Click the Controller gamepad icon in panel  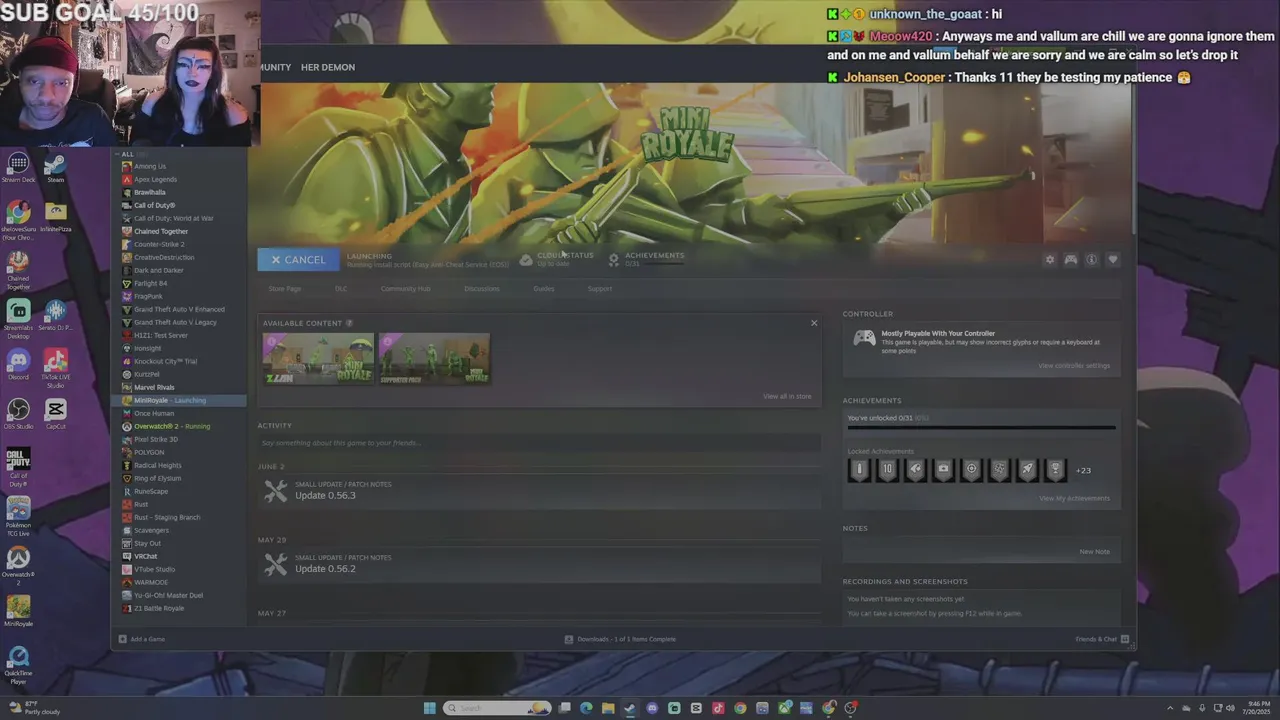(864, 339)
